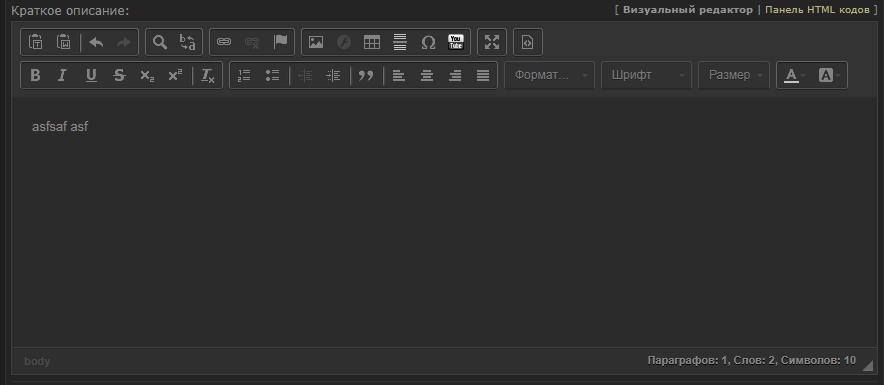The image size is (884, 385).
Task: Click the Decrease indent icon
Action: 305,75
